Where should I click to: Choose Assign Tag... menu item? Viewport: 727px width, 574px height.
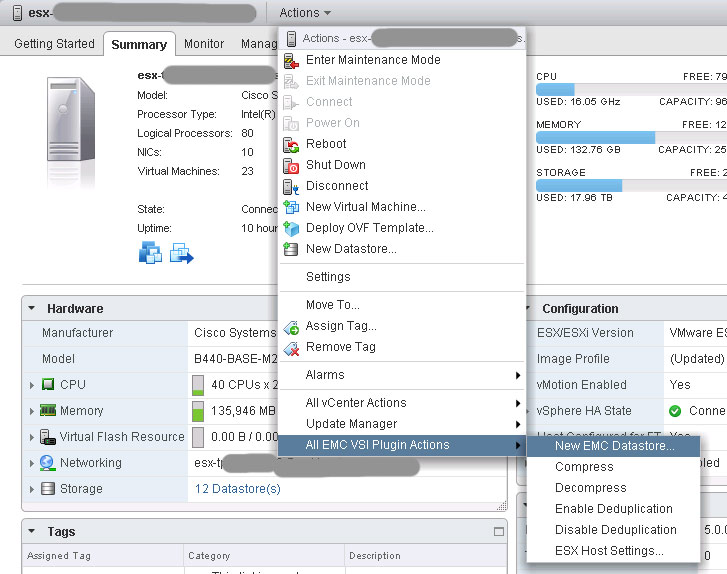click(x=402, y=326)
